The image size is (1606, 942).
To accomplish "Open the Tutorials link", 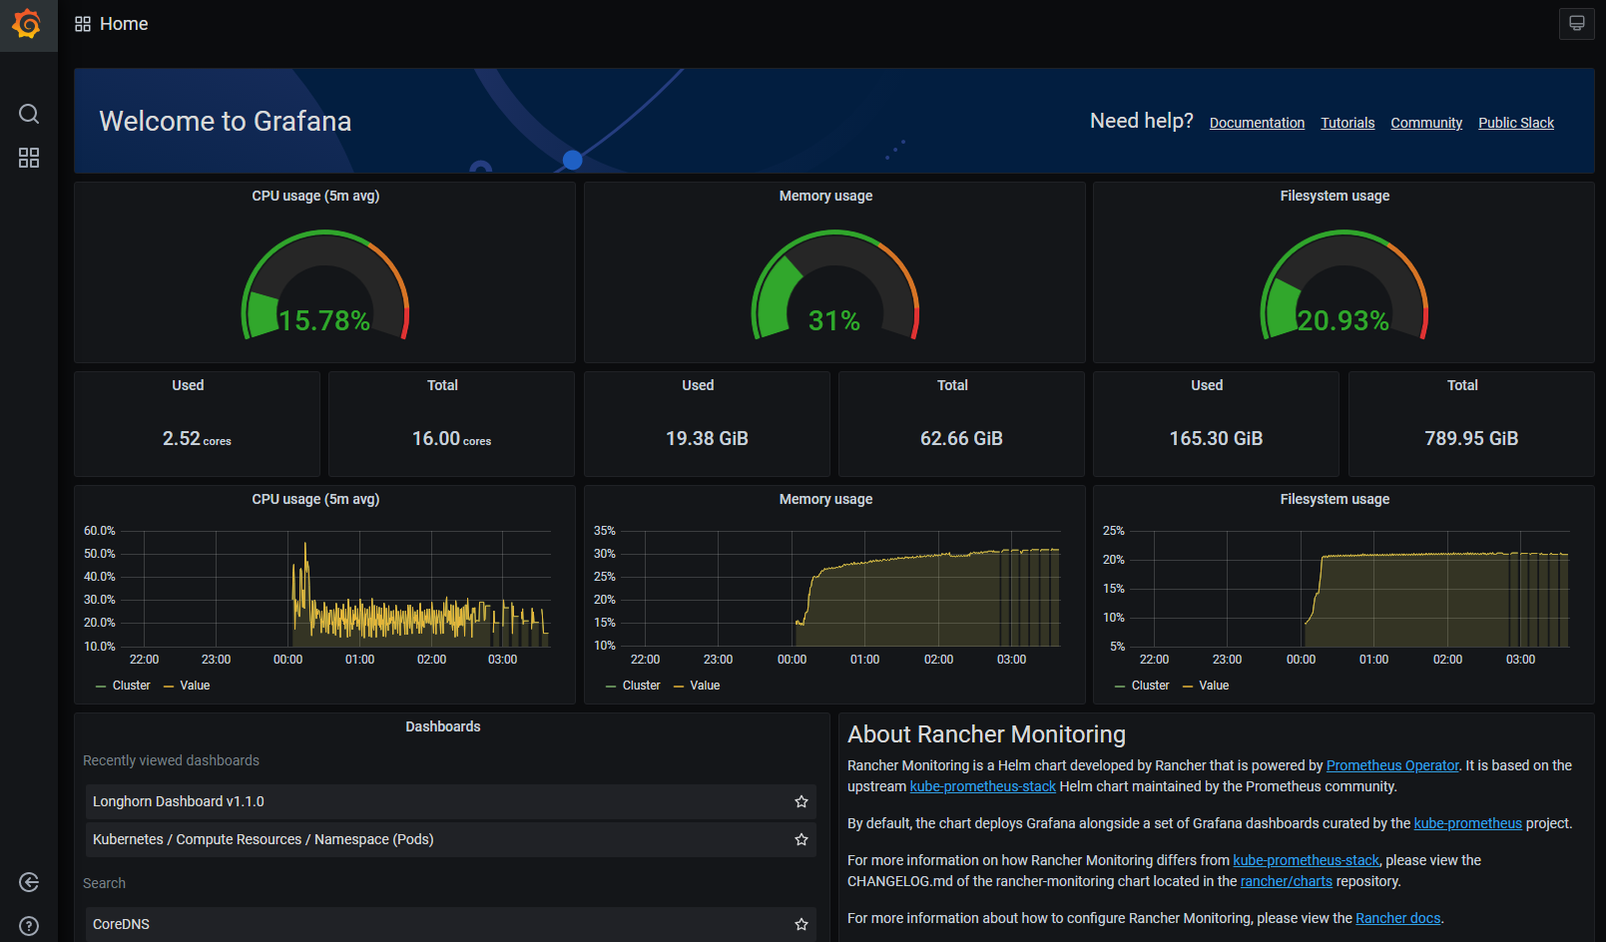I will 1347,123.
